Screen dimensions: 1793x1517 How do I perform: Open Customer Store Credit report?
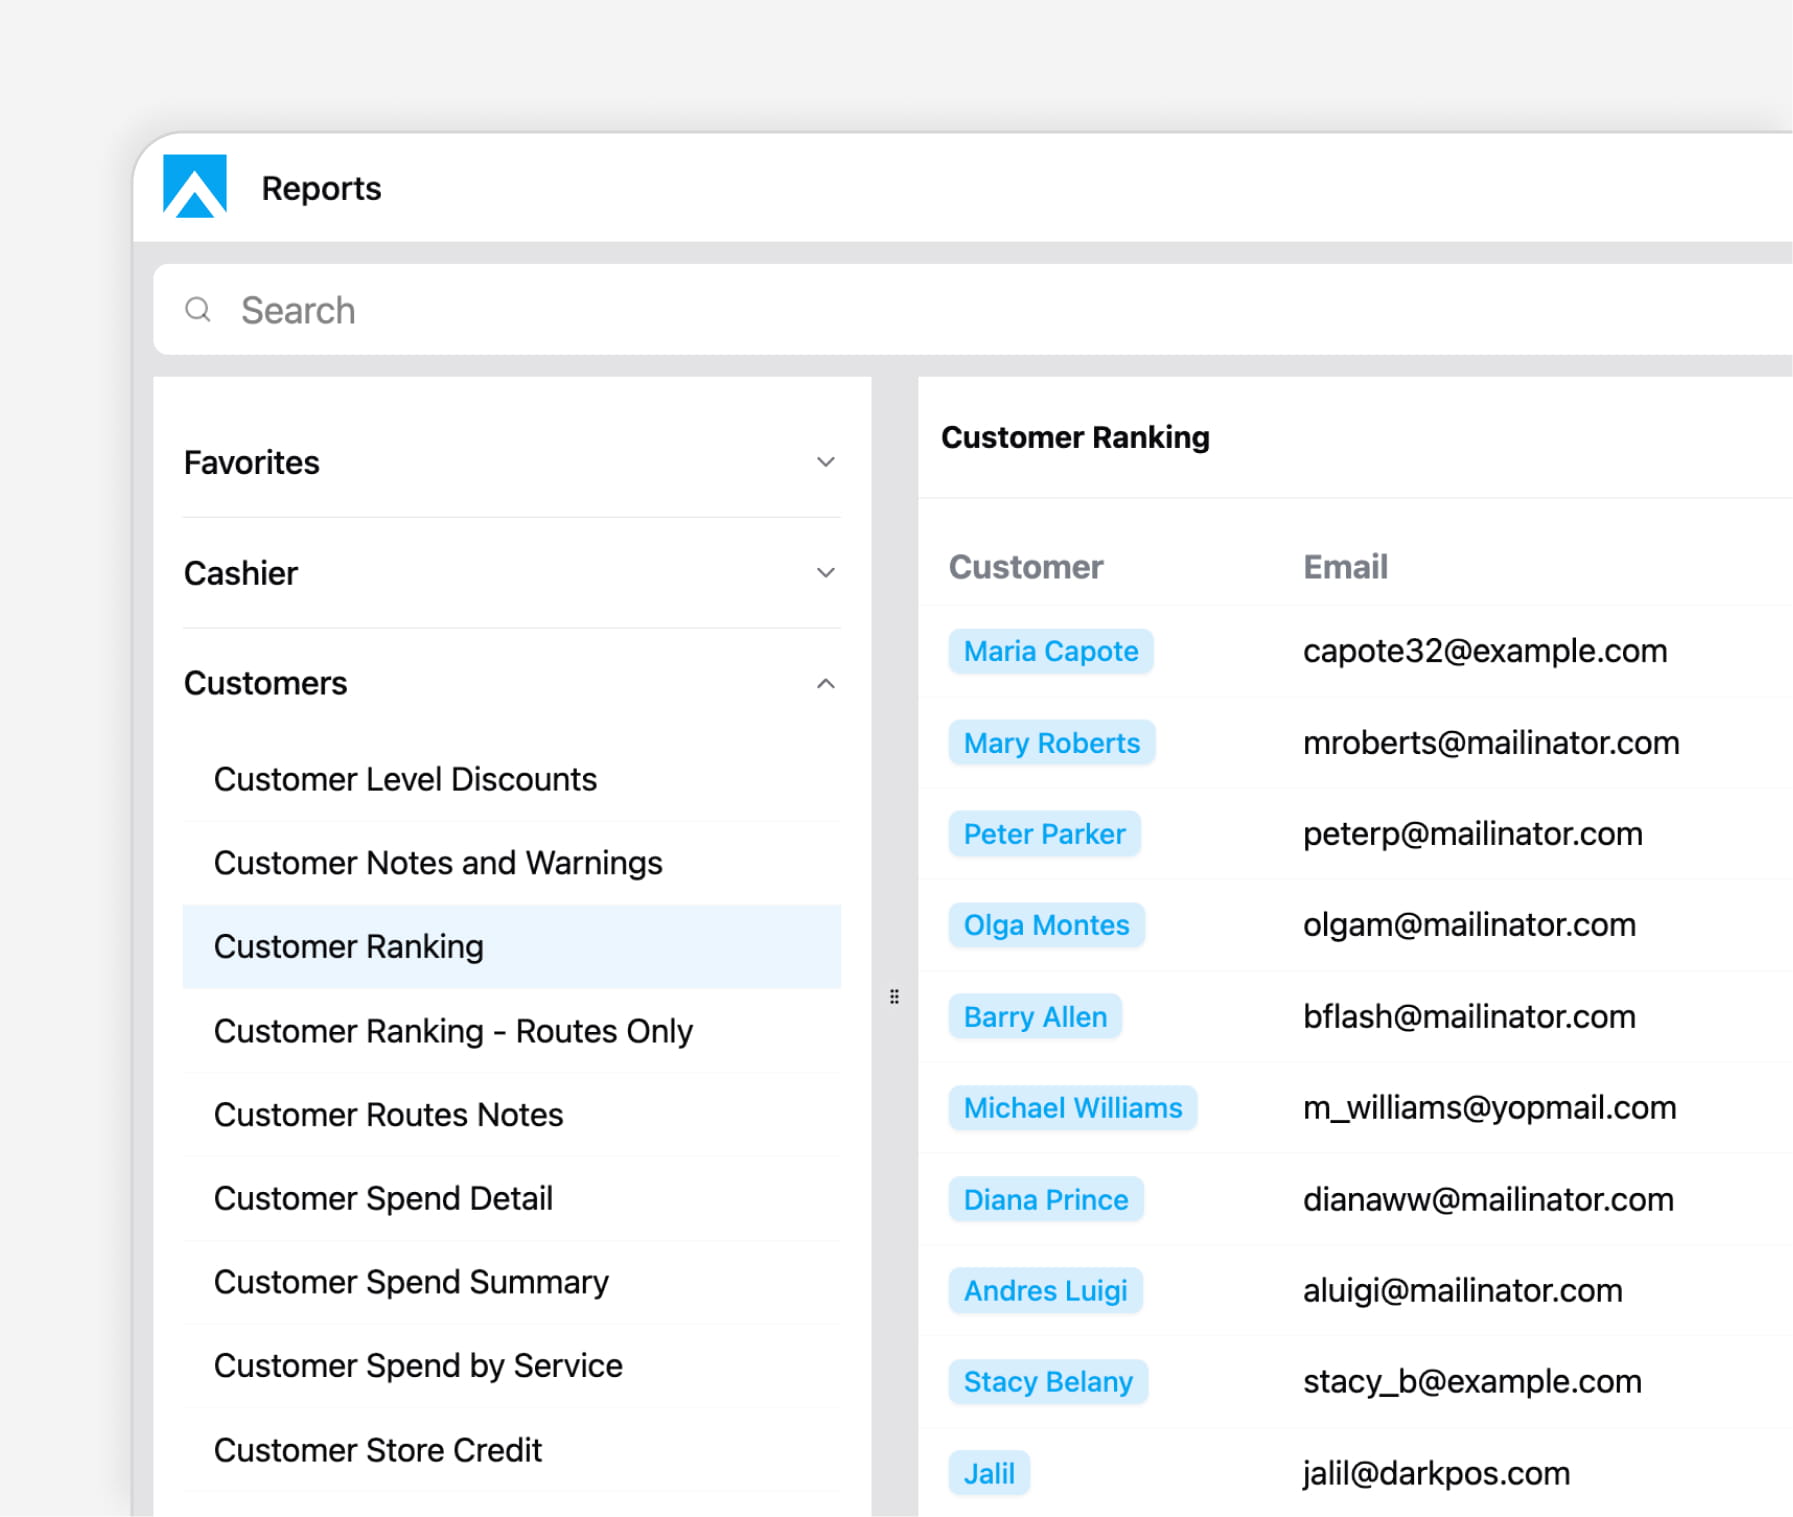[512, 1450]
